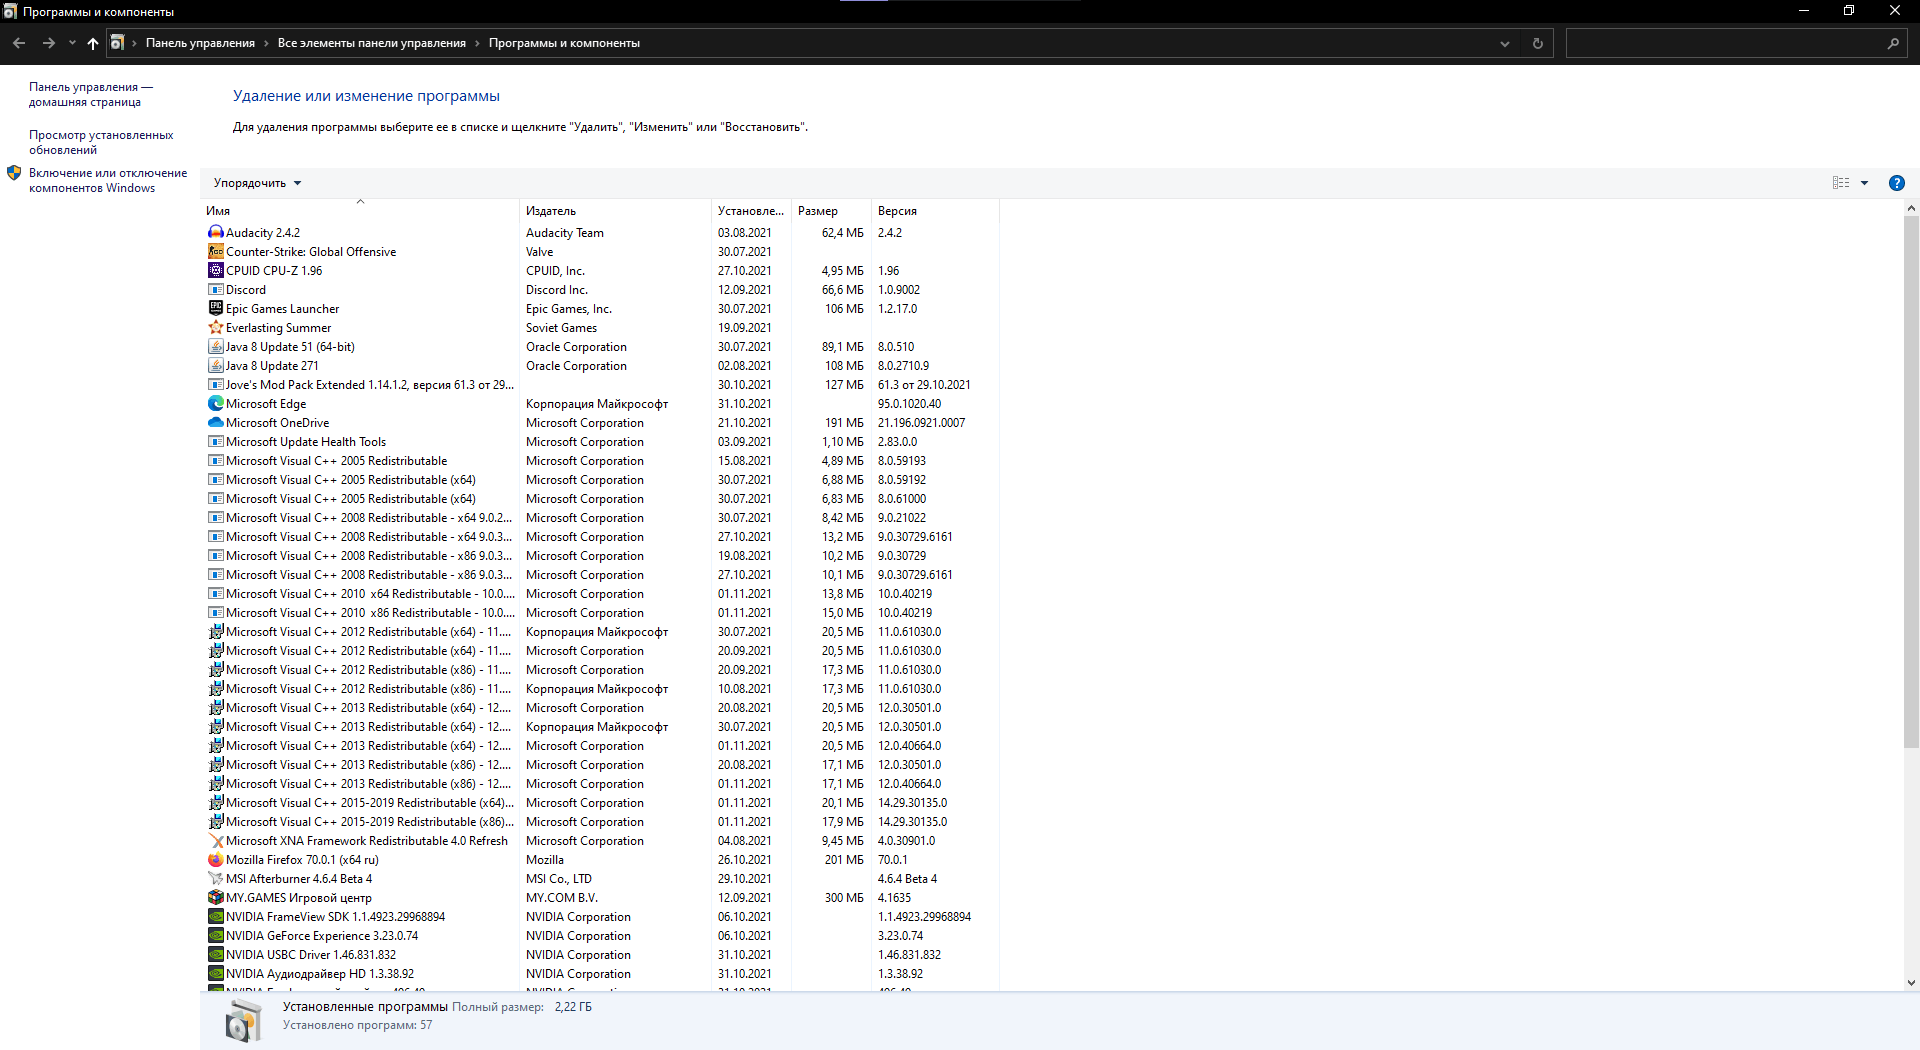Click the Discord program icon

coord(215,290)
